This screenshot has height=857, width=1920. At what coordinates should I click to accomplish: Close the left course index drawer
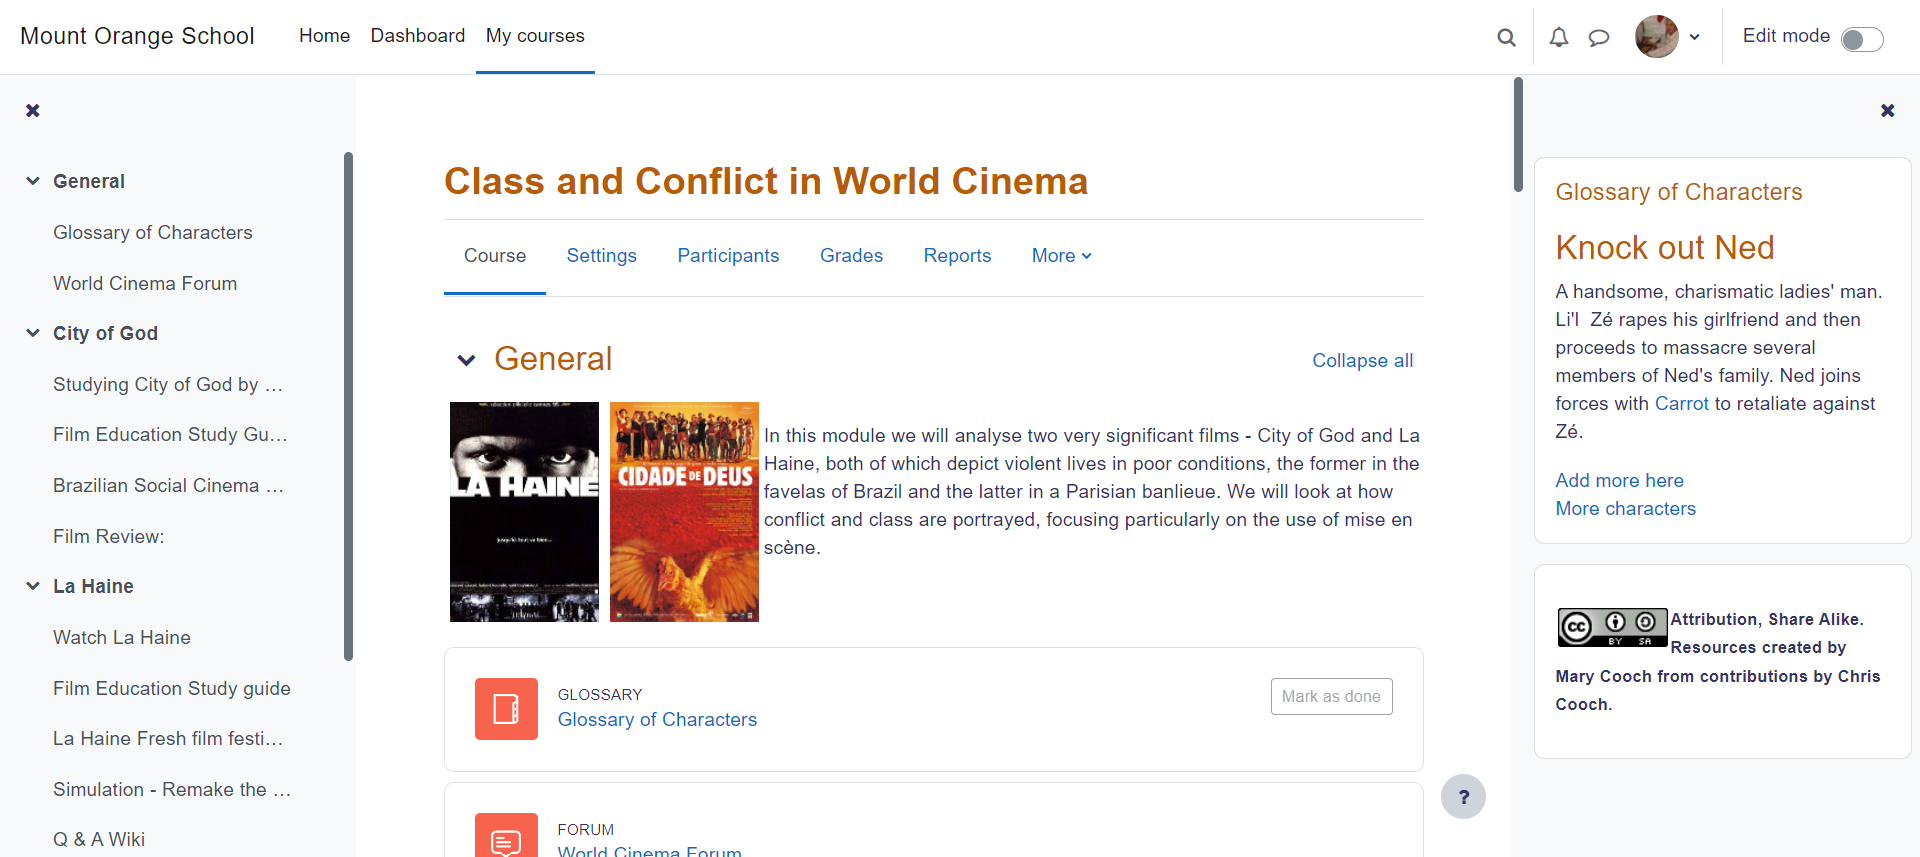[x=33, y=110]
